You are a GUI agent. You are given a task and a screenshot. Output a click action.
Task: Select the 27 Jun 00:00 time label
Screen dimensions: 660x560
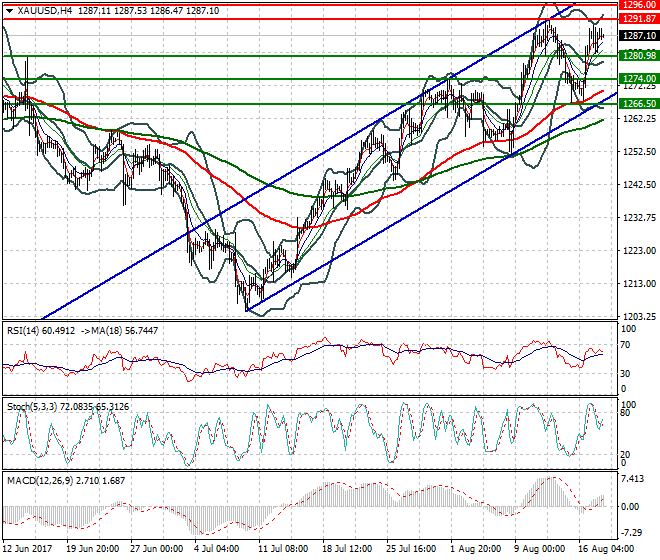(157, 549)
